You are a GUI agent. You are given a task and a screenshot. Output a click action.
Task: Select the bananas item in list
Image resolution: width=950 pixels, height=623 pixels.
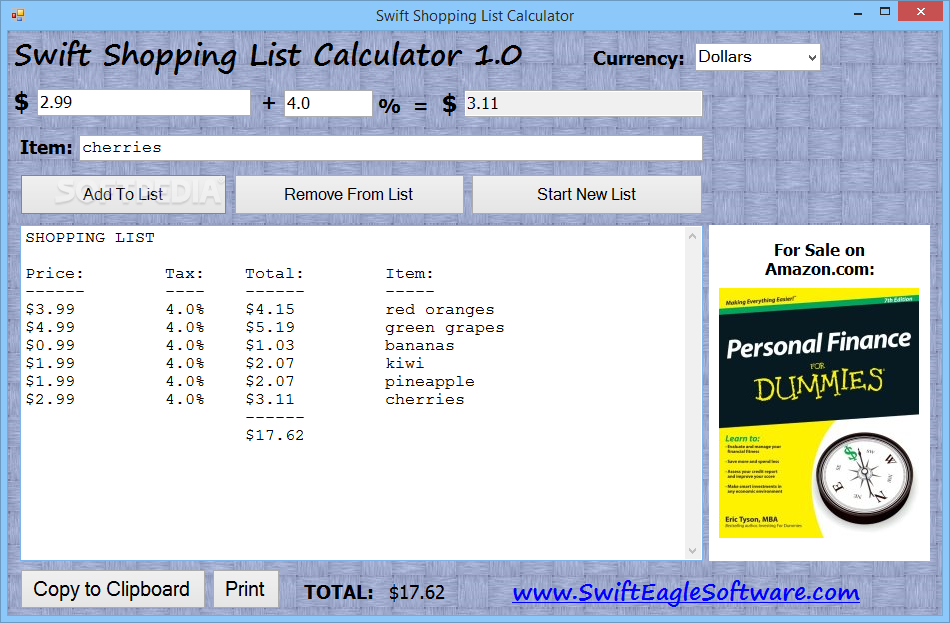pyautogui.click(x=420, y=345)
